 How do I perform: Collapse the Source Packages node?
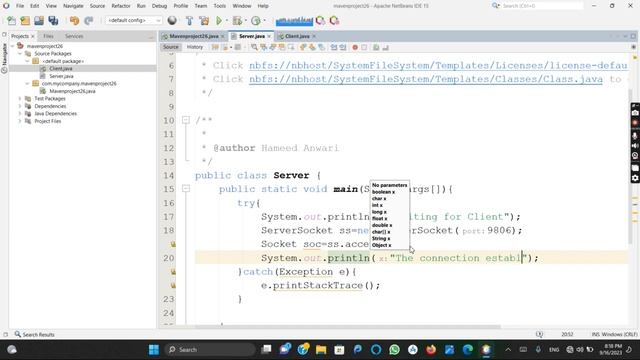20,53
